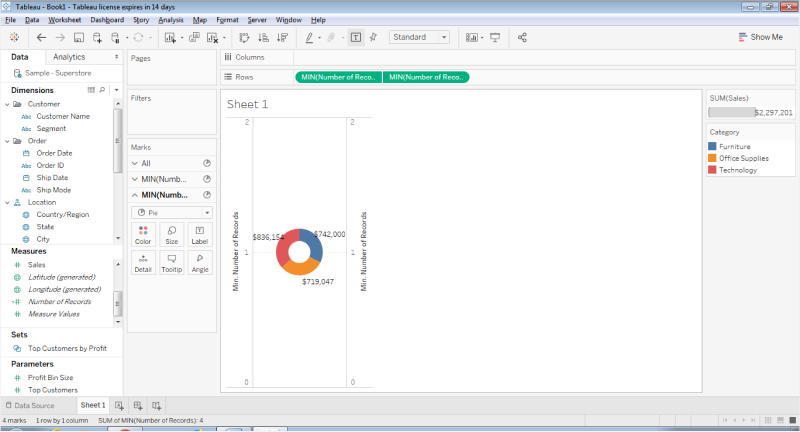This screenshot has width=800, height=432.
Task: Switch to Data Source tab
Action: coord(30,405)
